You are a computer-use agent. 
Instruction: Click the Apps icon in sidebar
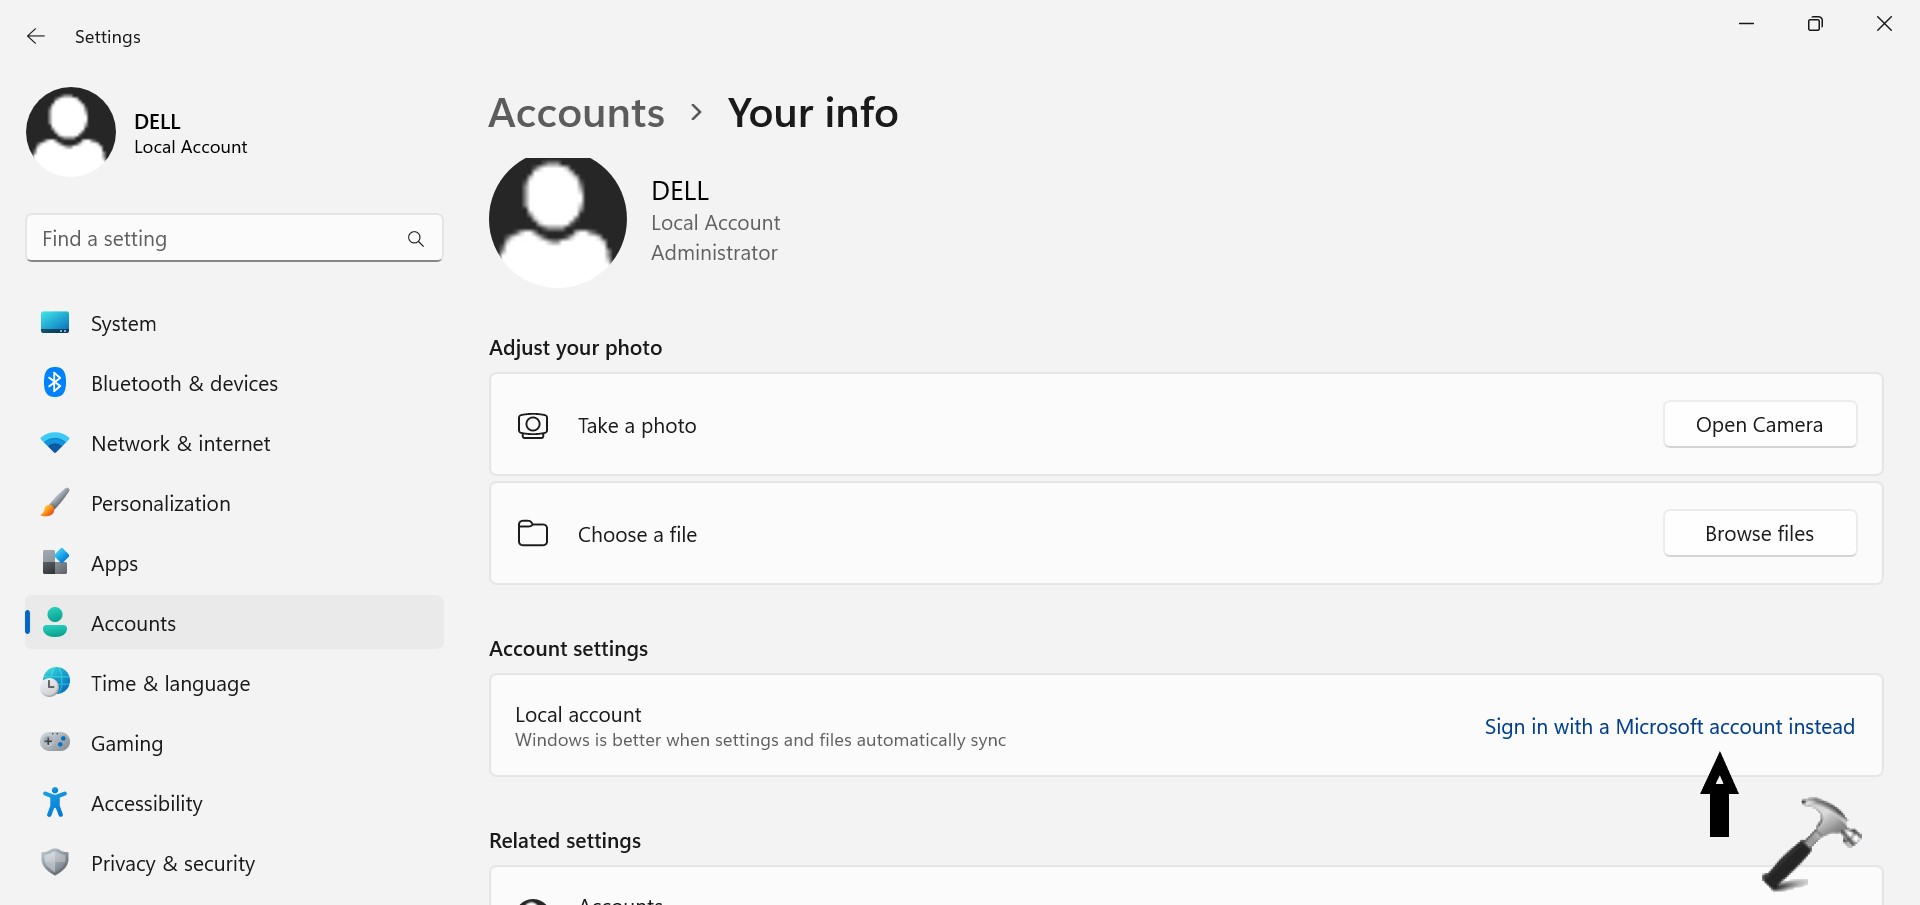[x=55, y=563]
